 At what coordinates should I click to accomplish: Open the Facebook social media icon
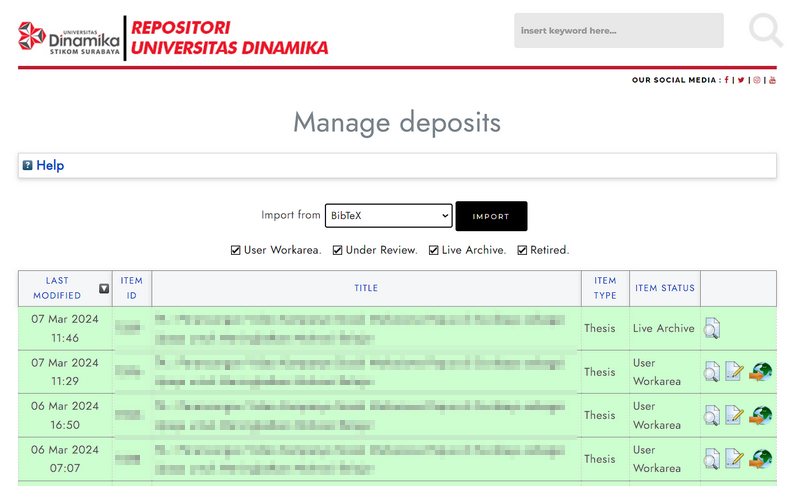[727, 80]
